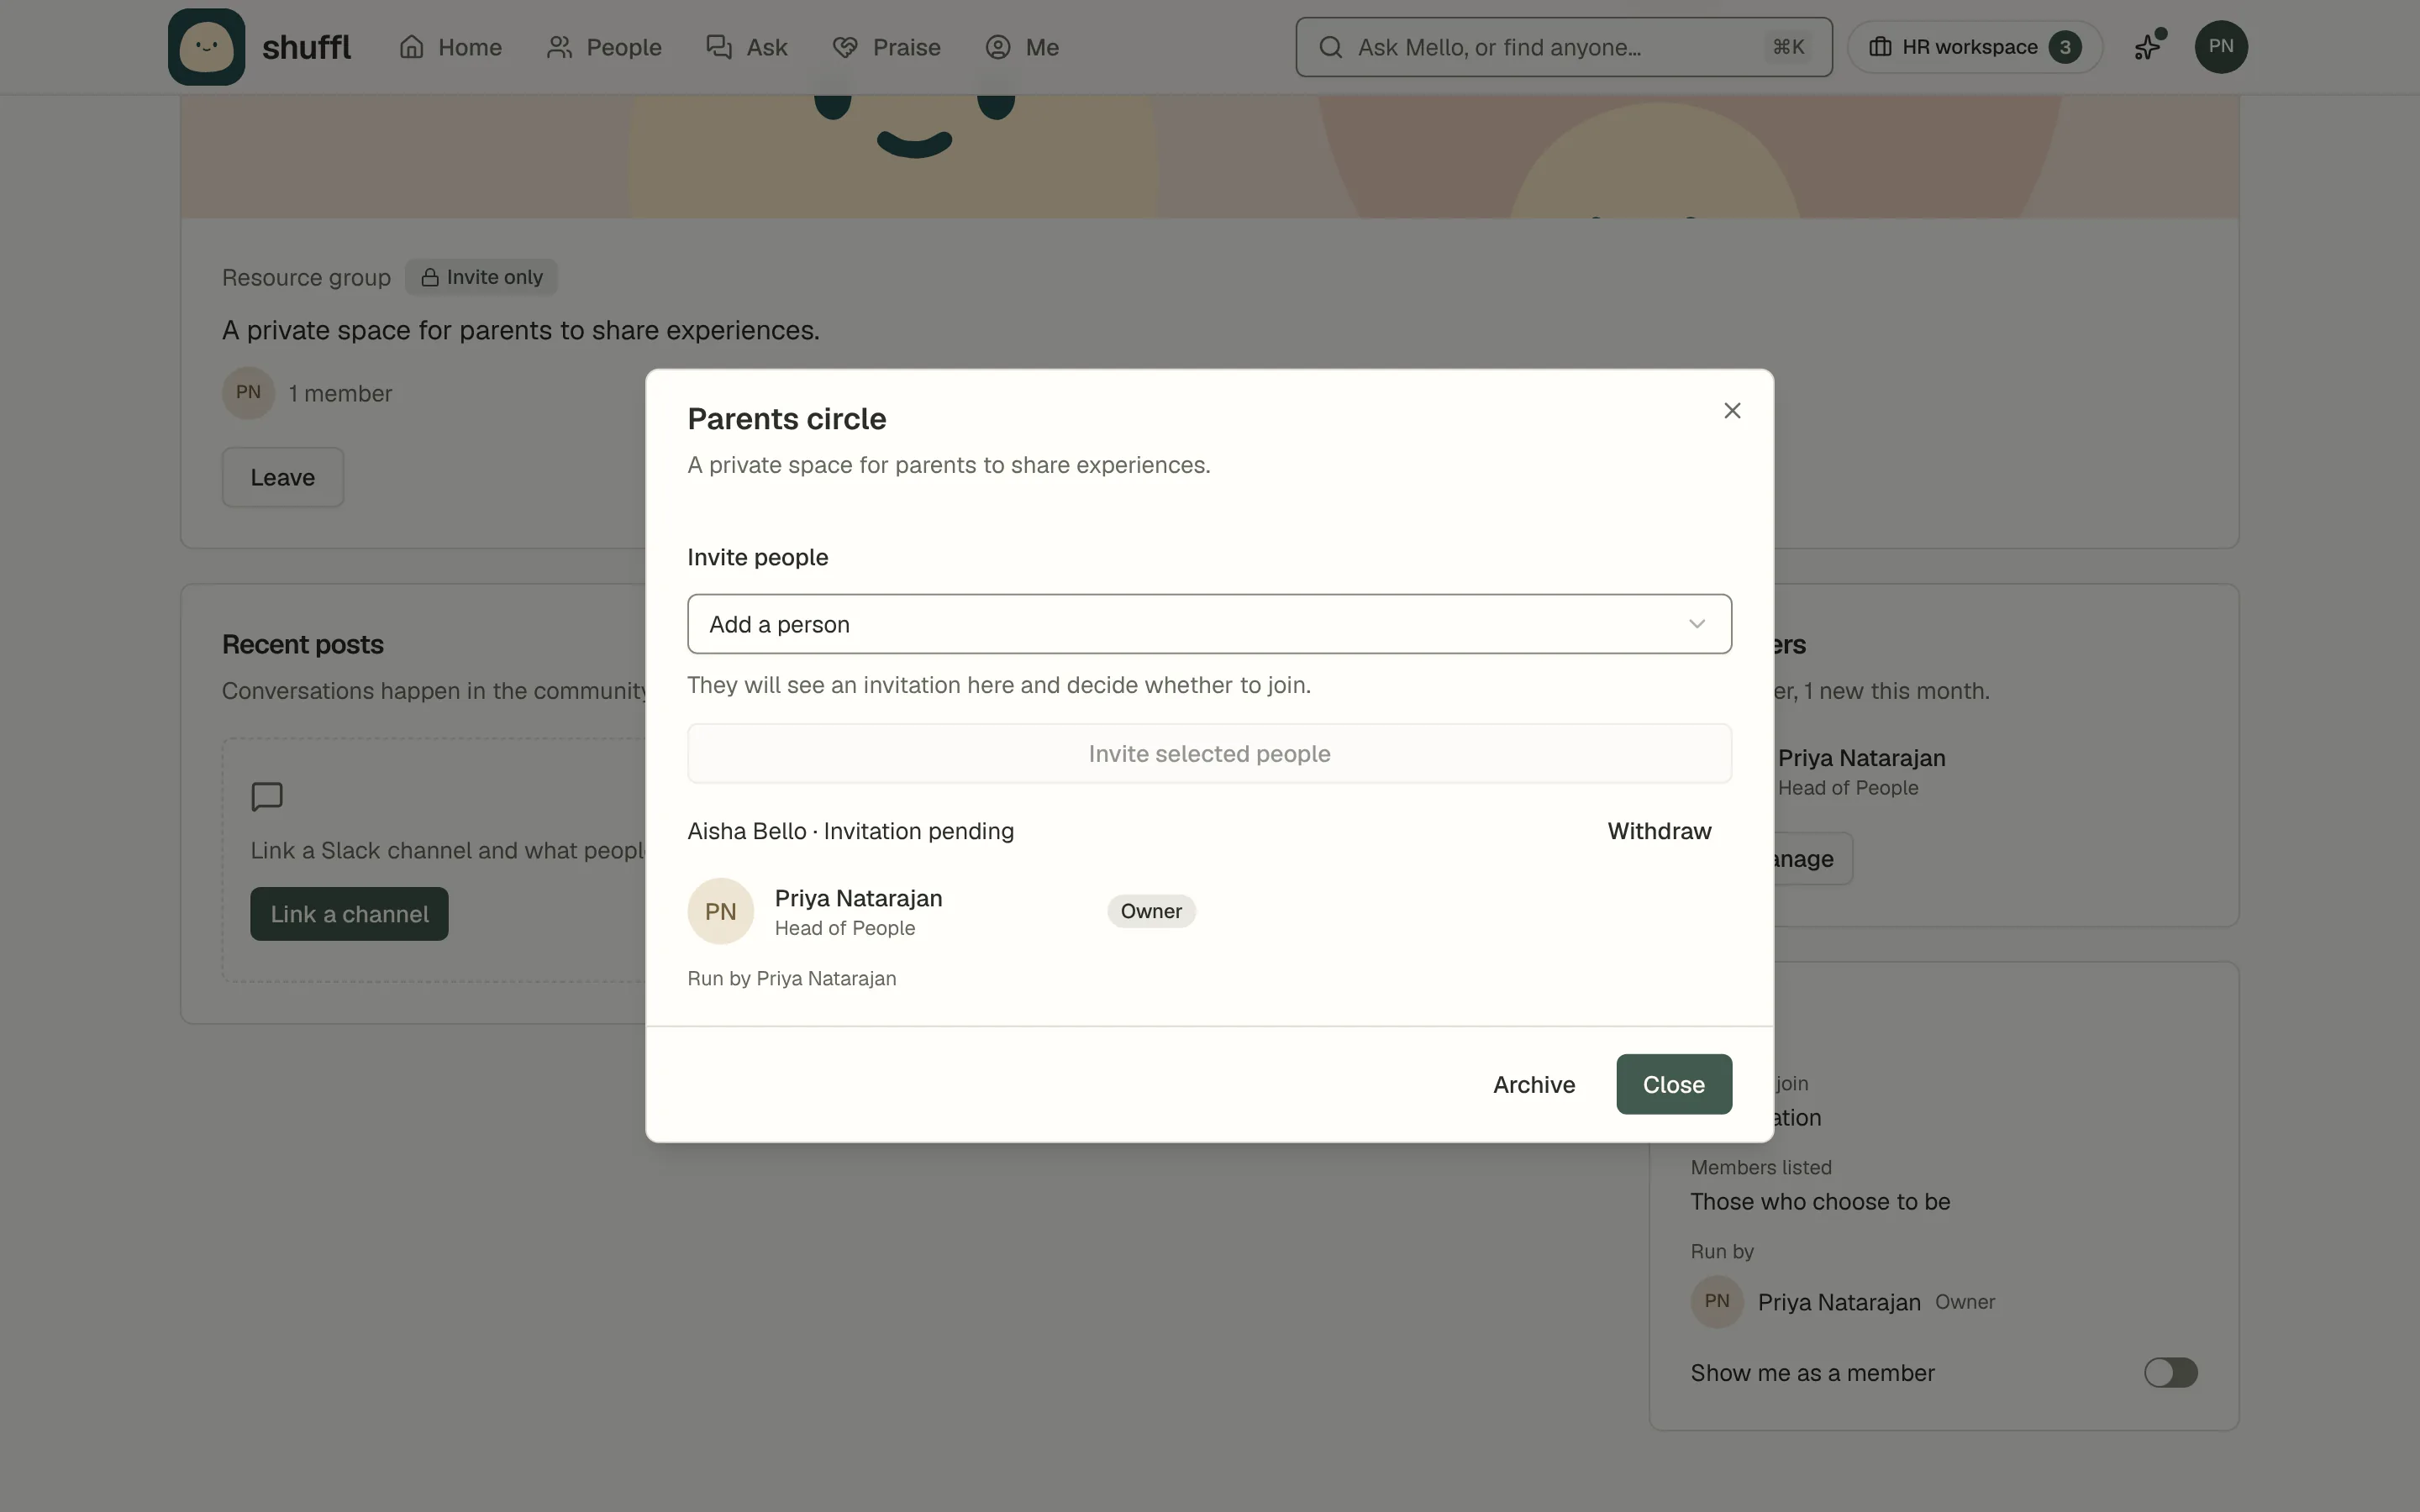This screenshot has height=1512, width=2420.
Task: Click Invite selected people button
Action: point(1209,754)
